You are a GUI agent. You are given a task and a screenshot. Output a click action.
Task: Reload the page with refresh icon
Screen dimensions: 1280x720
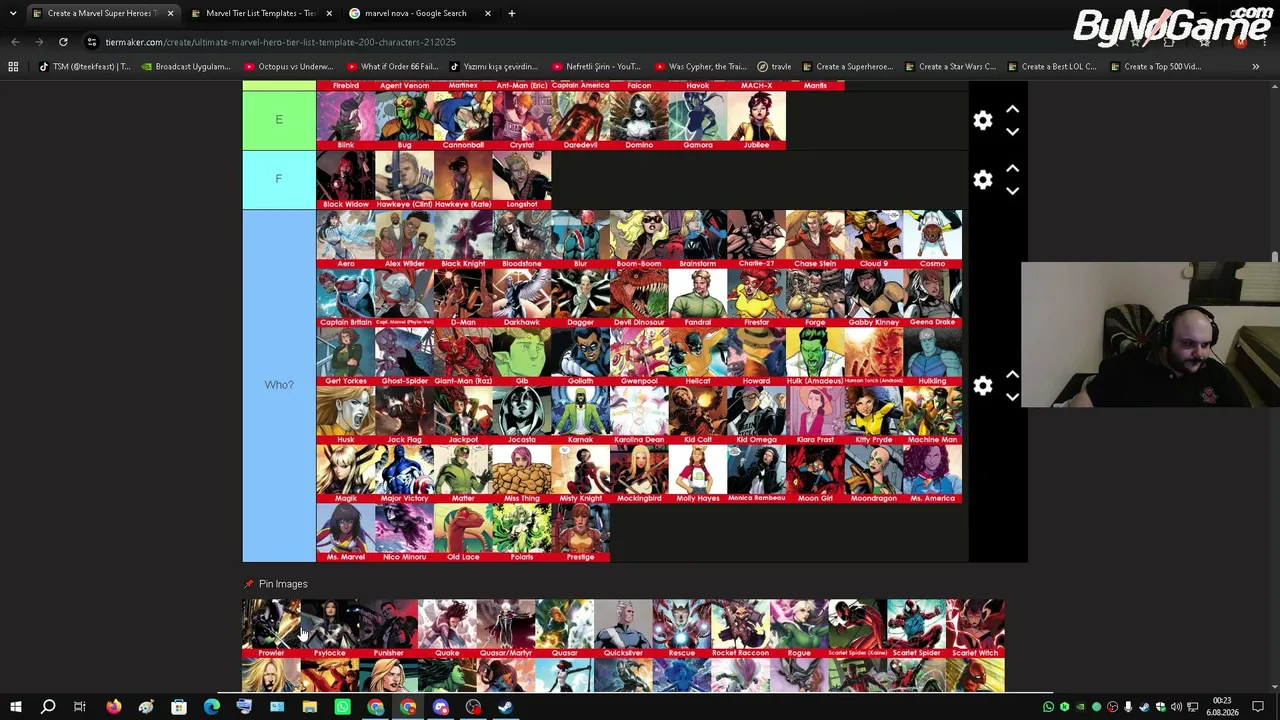[63, 42]
